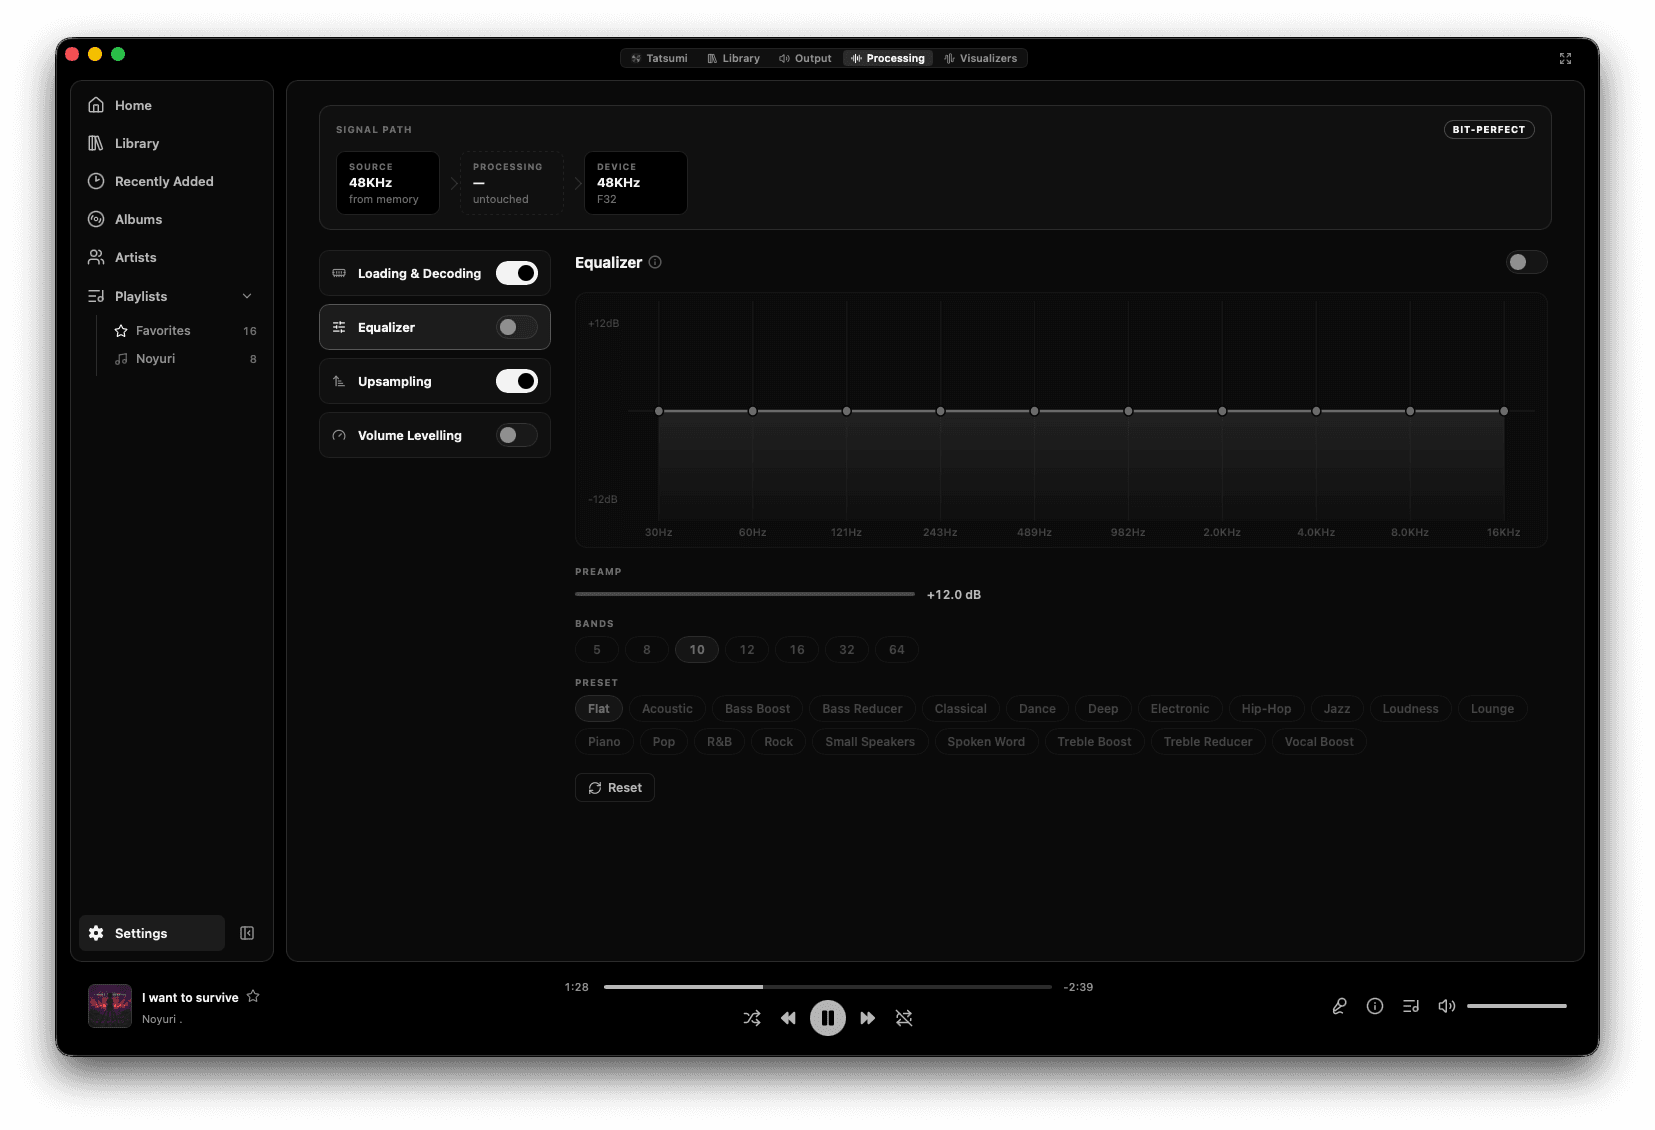Skip to the previous track
The image size is (1655, 1130).
click(789, 1018)
